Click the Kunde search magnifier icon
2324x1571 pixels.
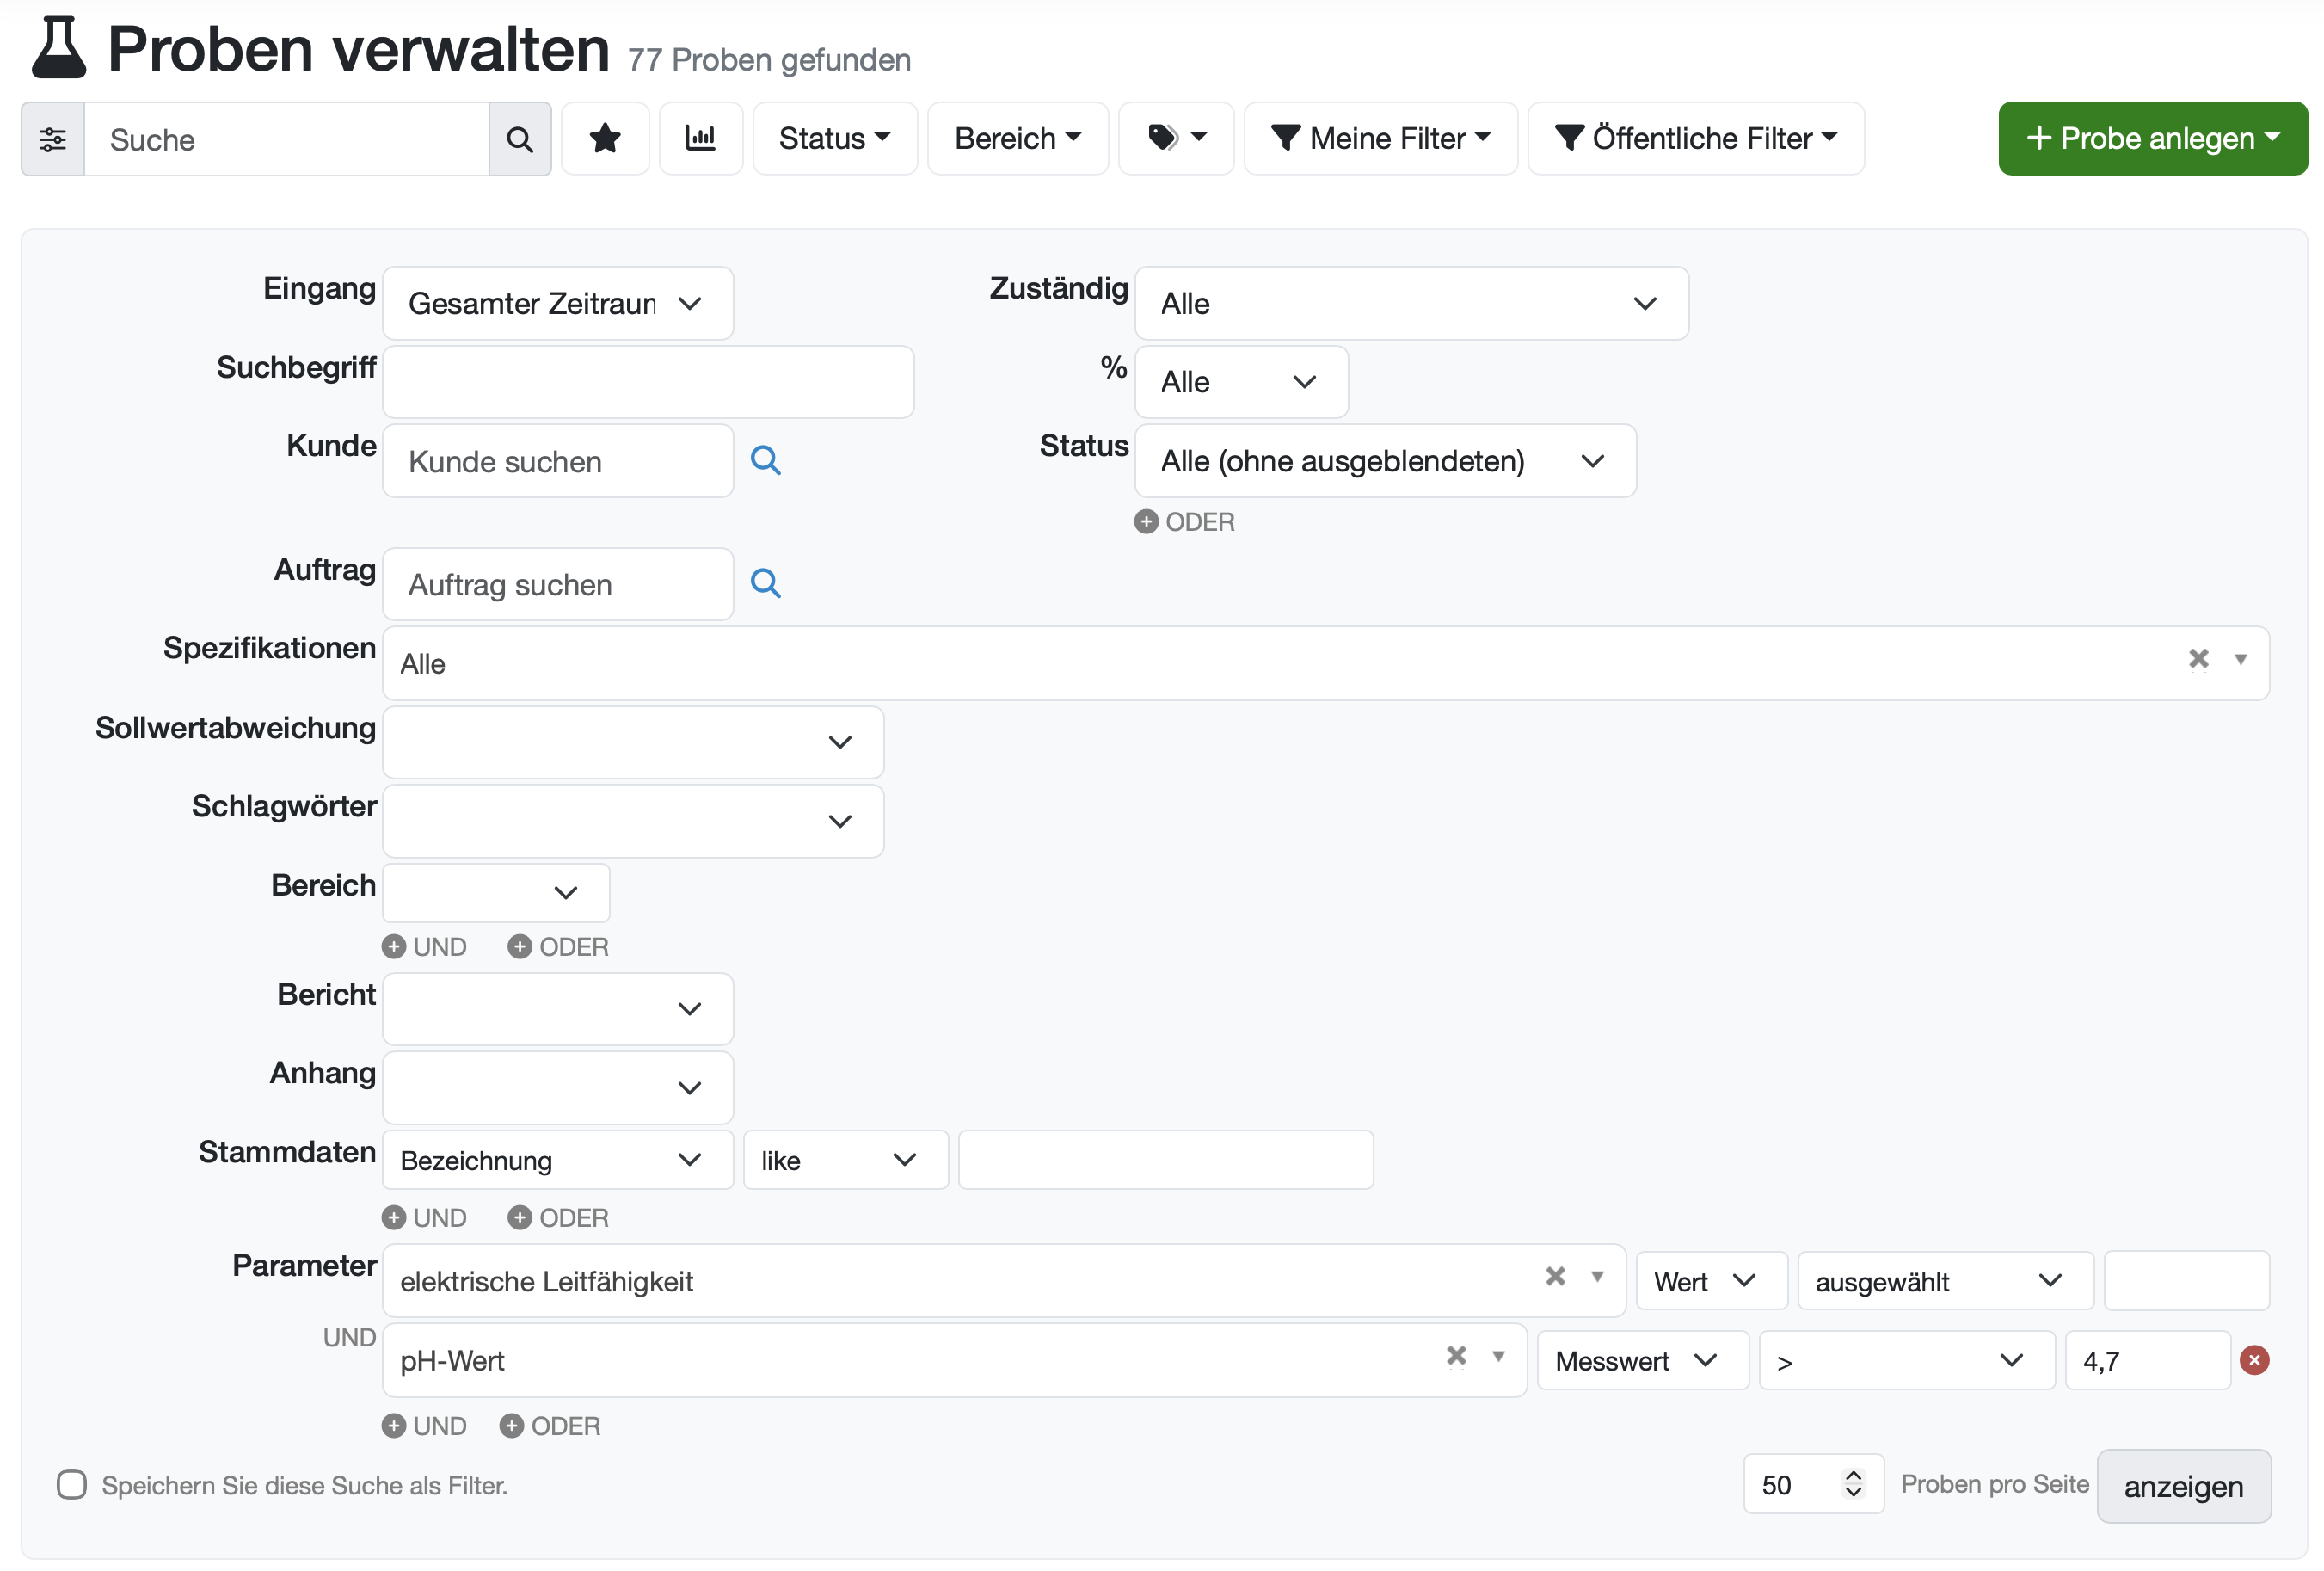click(765, 460)
